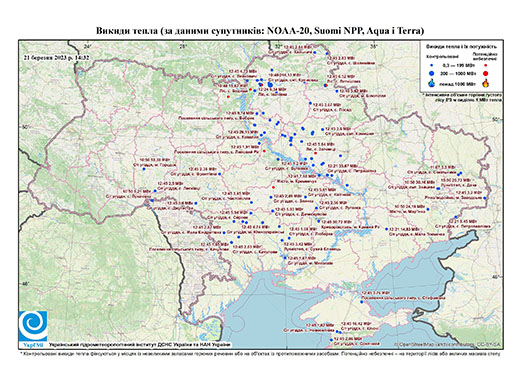Click the red marker near the Kremenchuk label

(274, 187)
